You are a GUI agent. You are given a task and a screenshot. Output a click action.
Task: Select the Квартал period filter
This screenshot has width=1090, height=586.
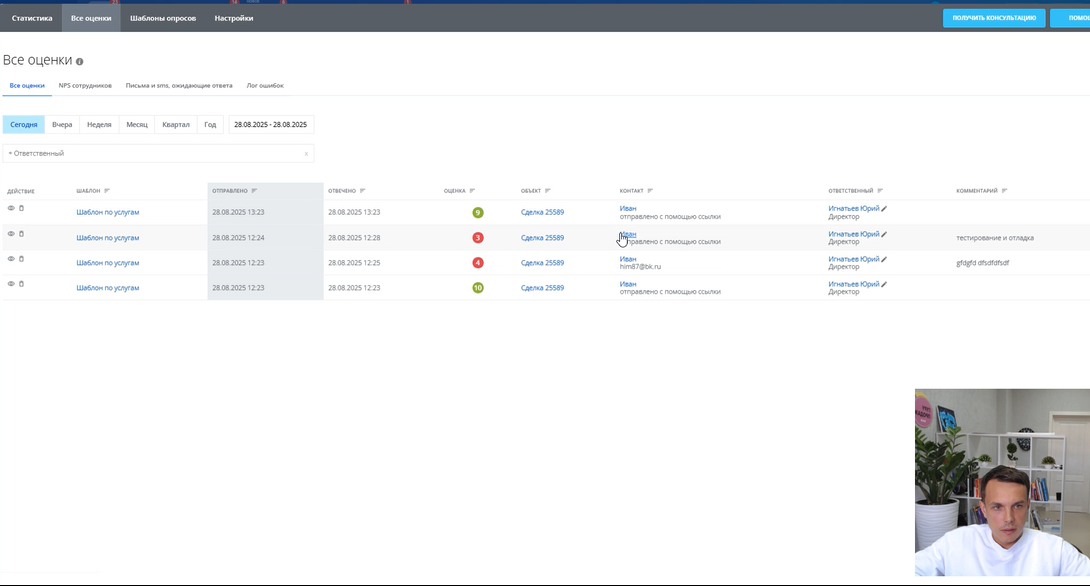176,124
